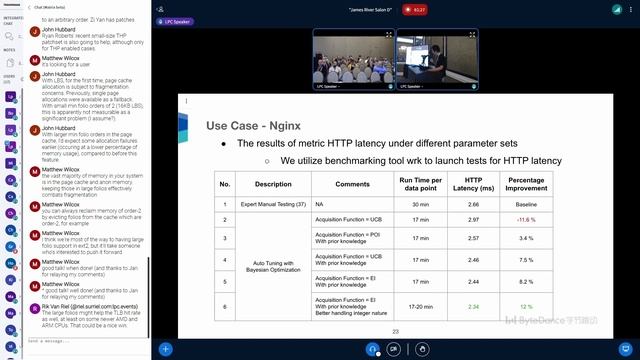
Task: Click the meeting title 'James River Salon D'
Action: (x=370, y=10)
